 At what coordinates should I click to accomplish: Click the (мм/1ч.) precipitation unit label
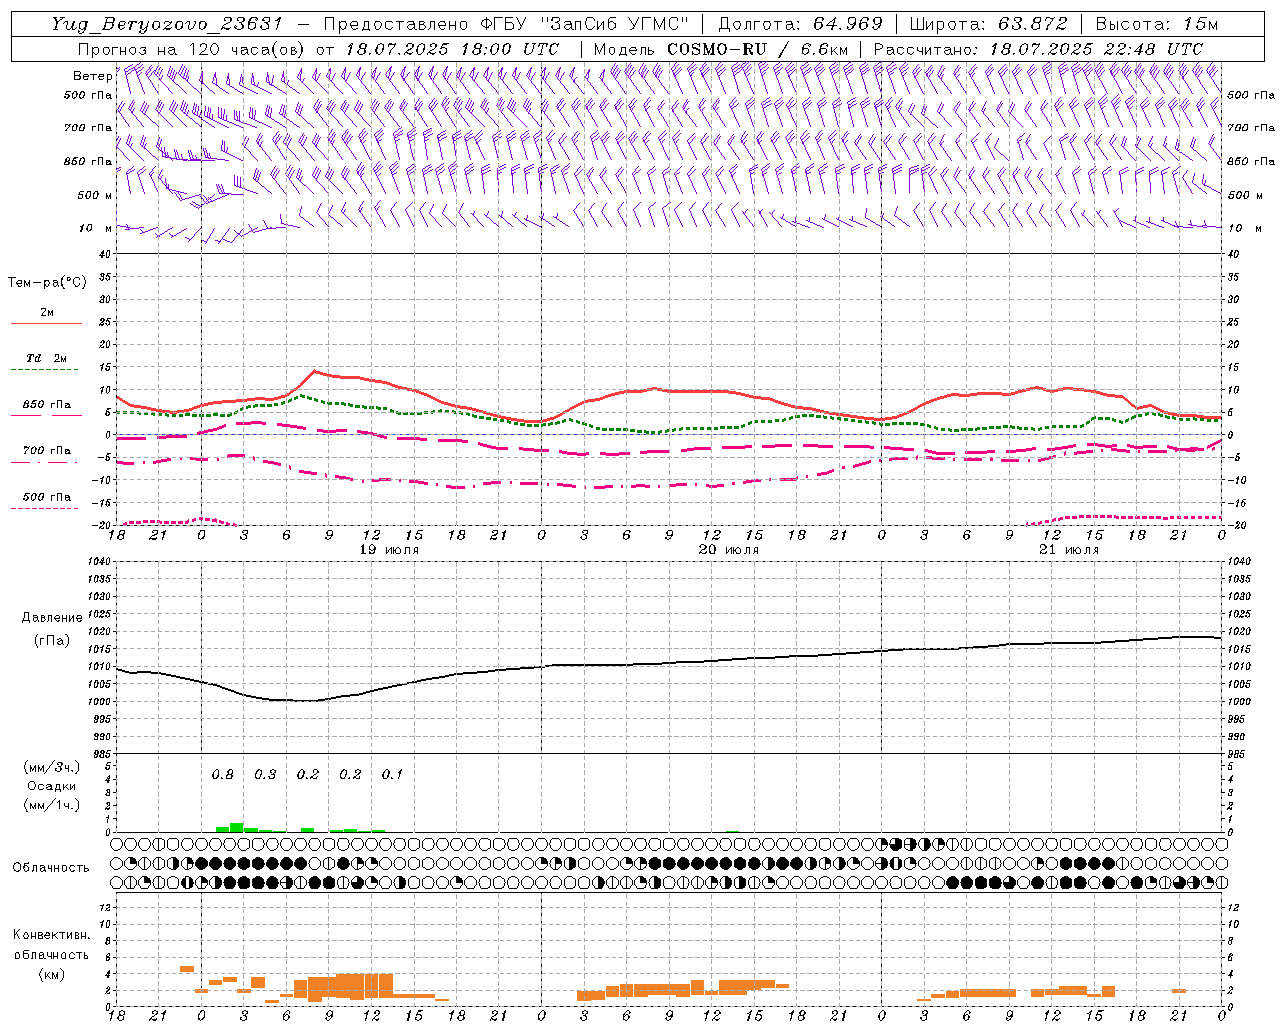point(52,805)
